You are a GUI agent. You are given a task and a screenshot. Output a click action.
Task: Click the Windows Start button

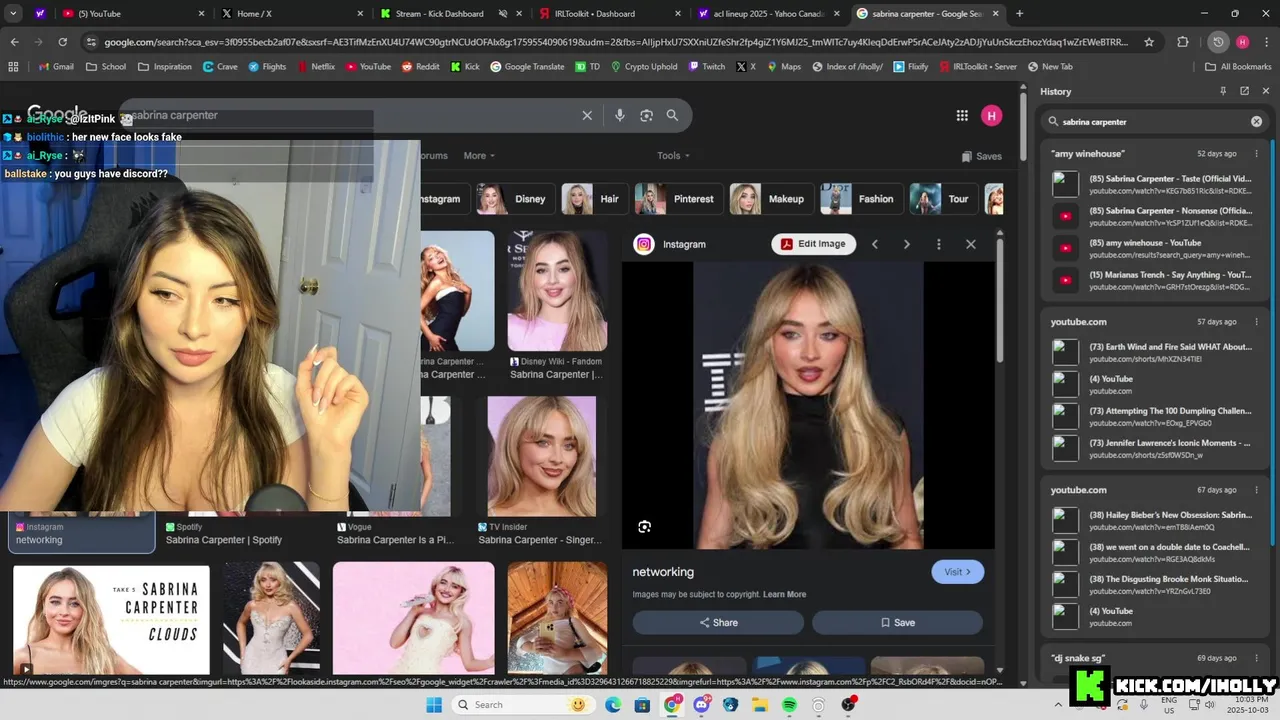pos(434,705)
